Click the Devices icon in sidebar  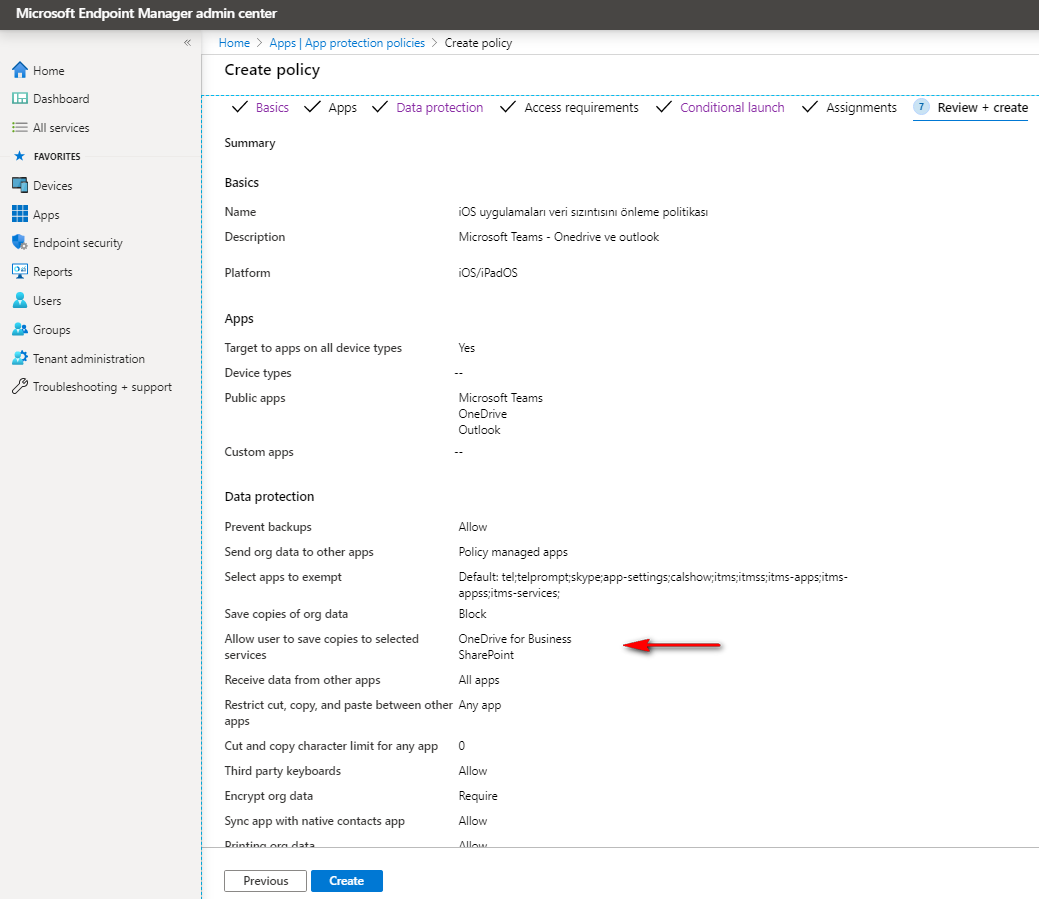click(20, 185)
